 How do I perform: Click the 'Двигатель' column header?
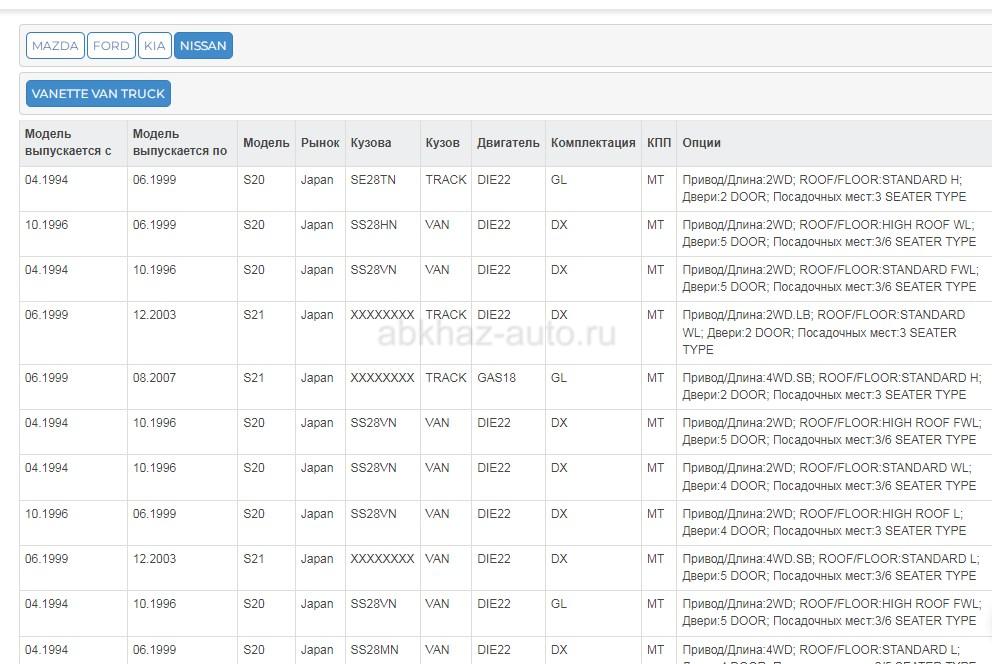[x=508, y=143]
